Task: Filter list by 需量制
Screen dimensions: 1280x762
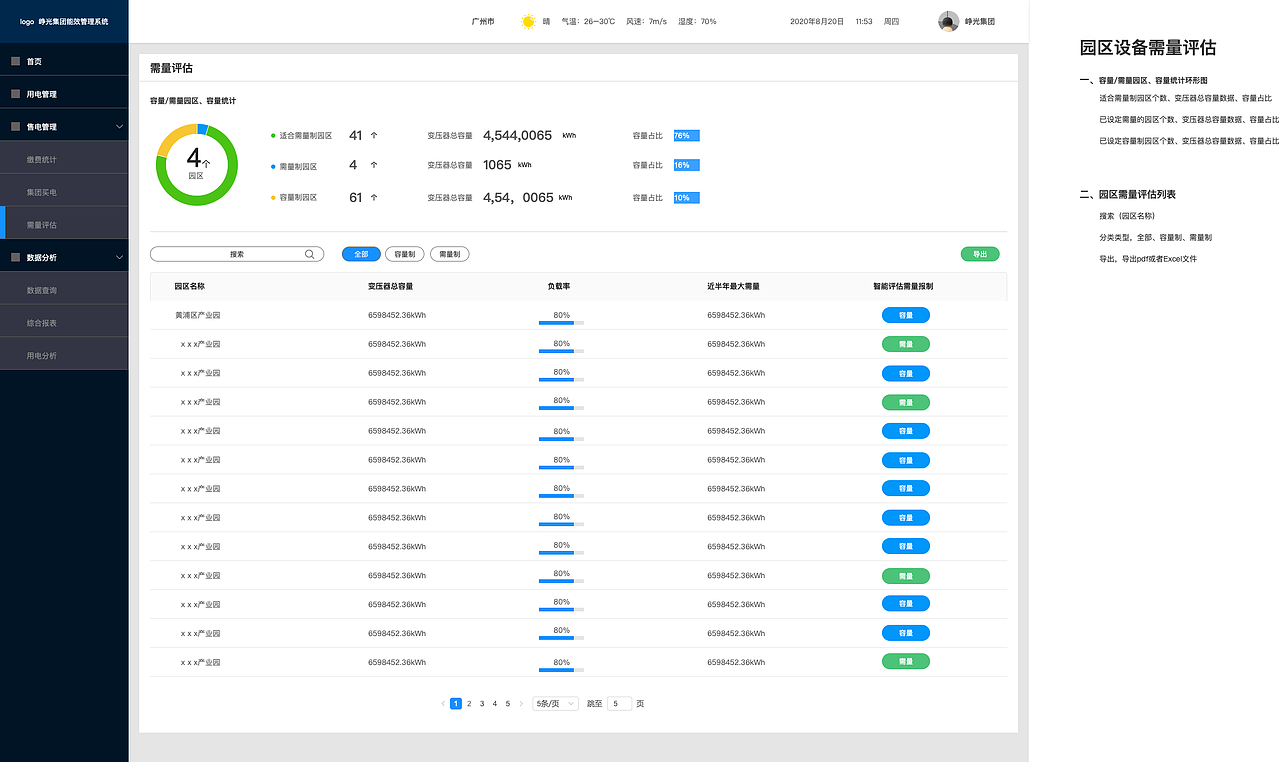Action: click(450, 254)
